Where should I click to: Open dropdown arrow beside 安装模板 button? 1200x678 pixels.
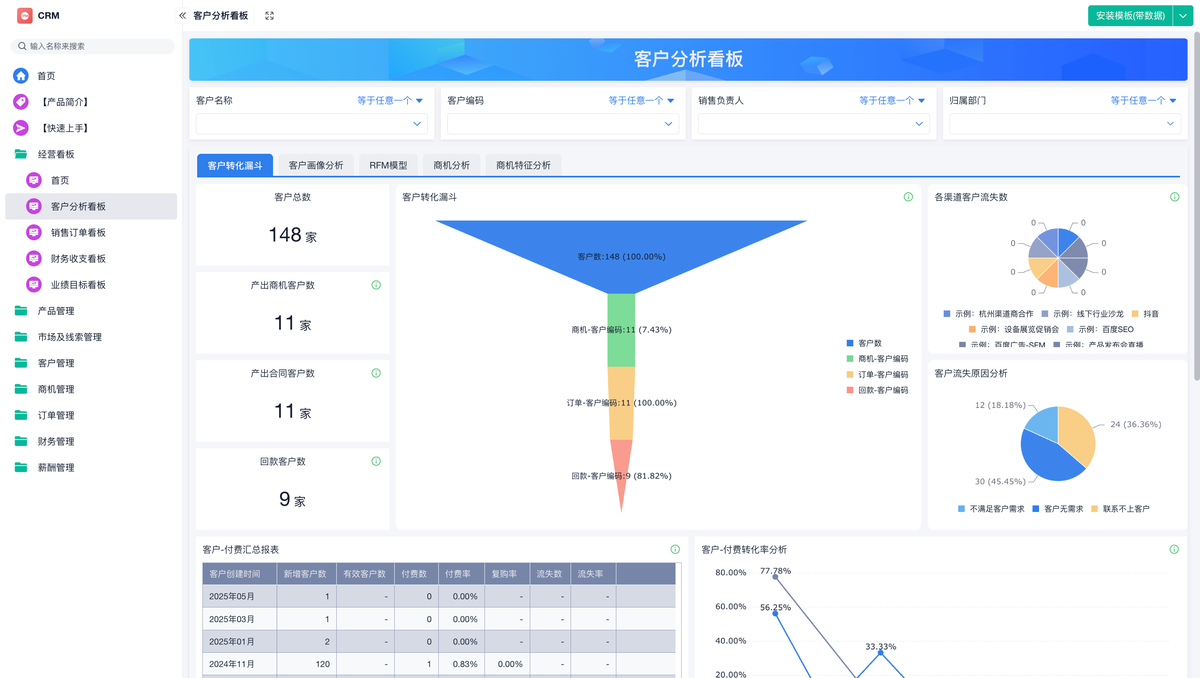pos(1182,16)
